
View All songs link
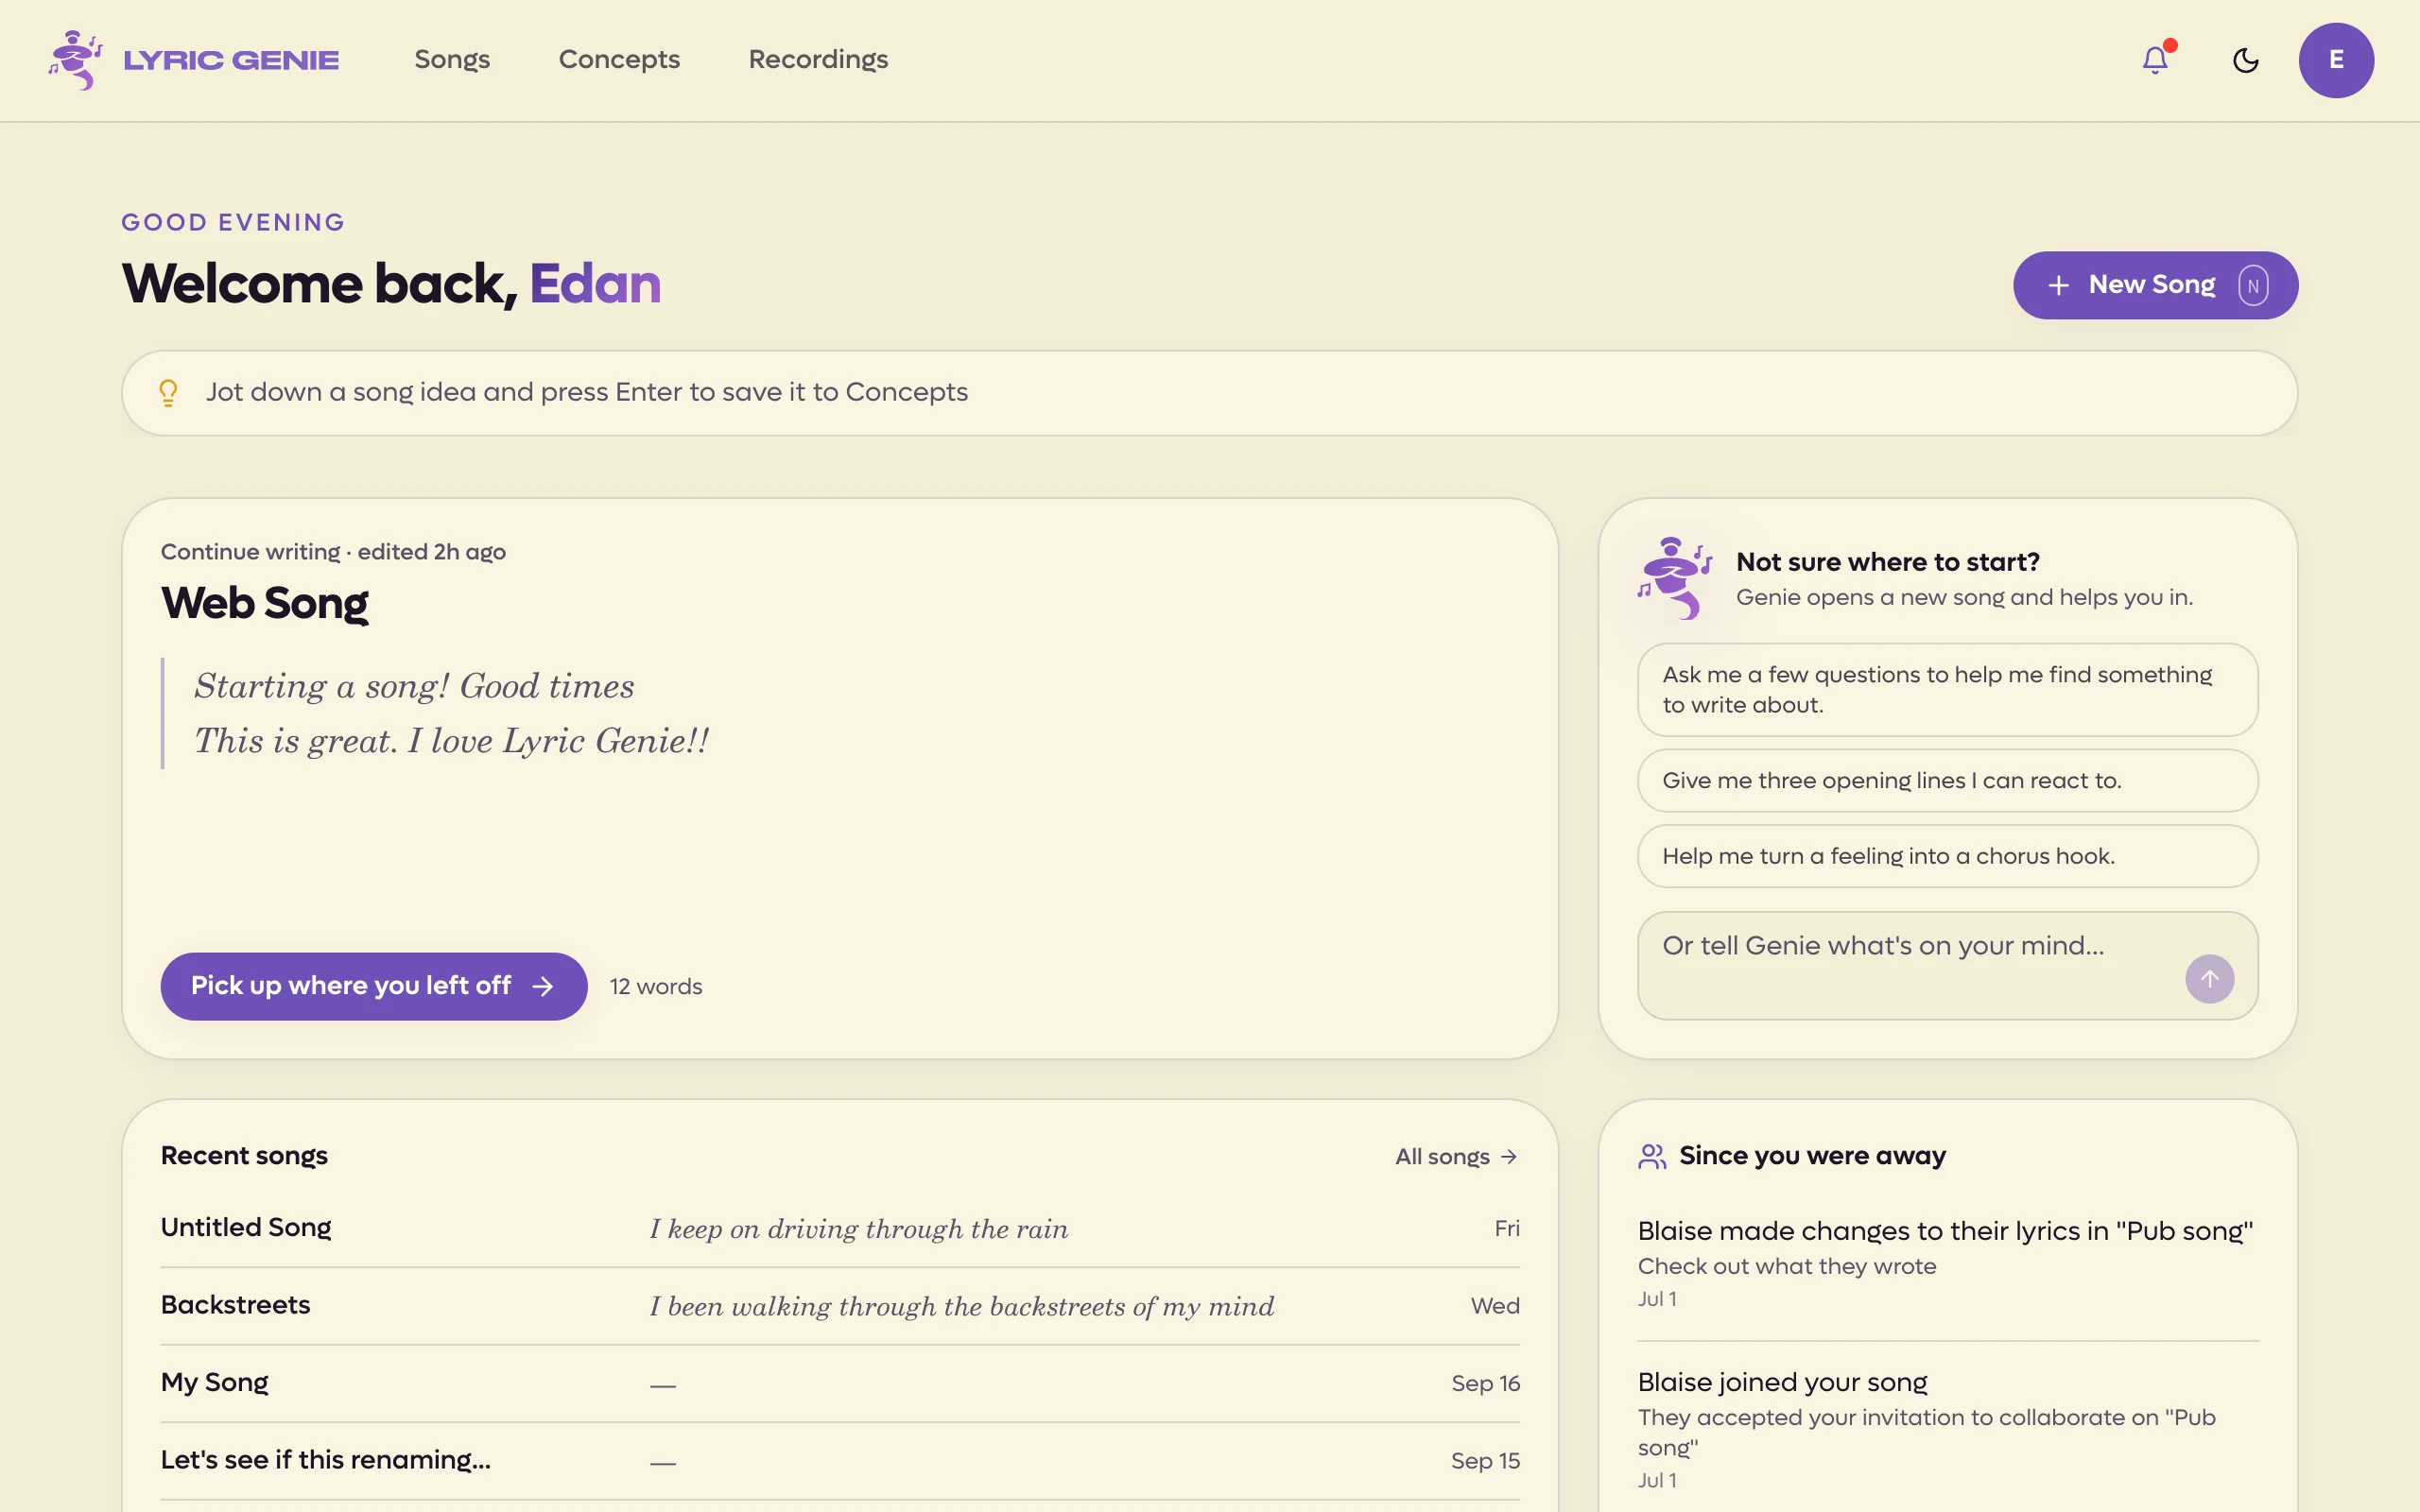(1456, 1157)
